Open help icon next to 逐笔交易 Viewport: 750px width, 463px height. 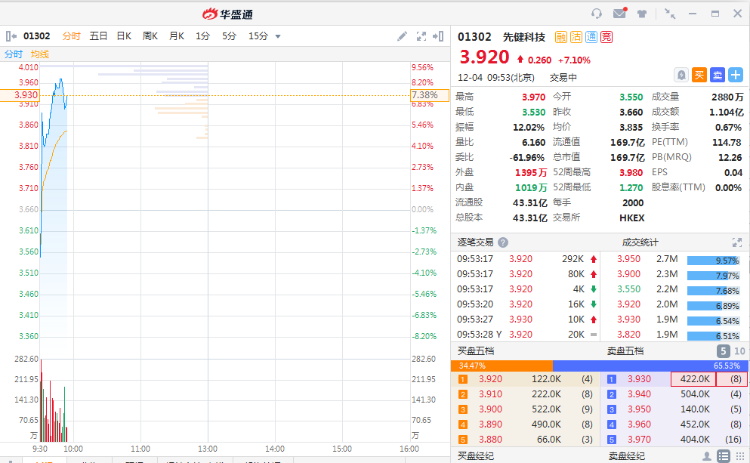pos(503,243)
